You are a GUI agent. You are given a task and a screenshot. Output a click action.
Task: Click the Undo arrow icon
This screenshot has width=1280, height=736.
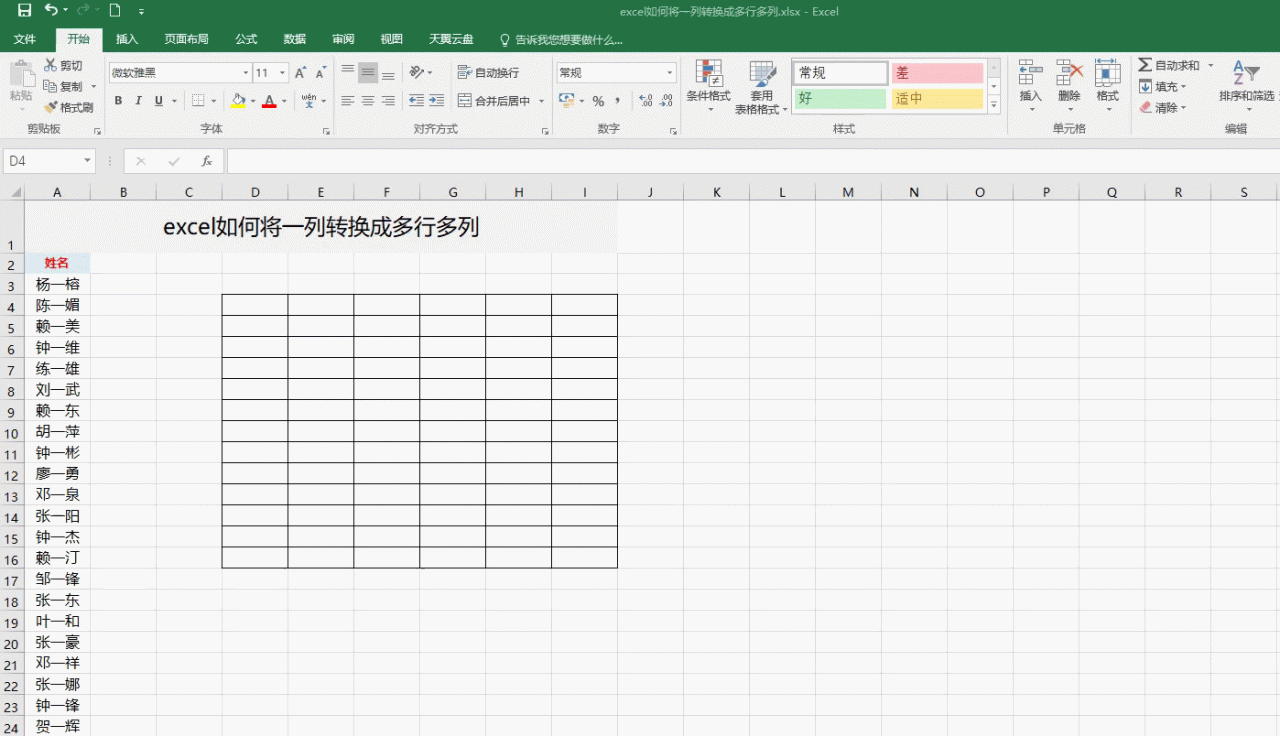51,11
